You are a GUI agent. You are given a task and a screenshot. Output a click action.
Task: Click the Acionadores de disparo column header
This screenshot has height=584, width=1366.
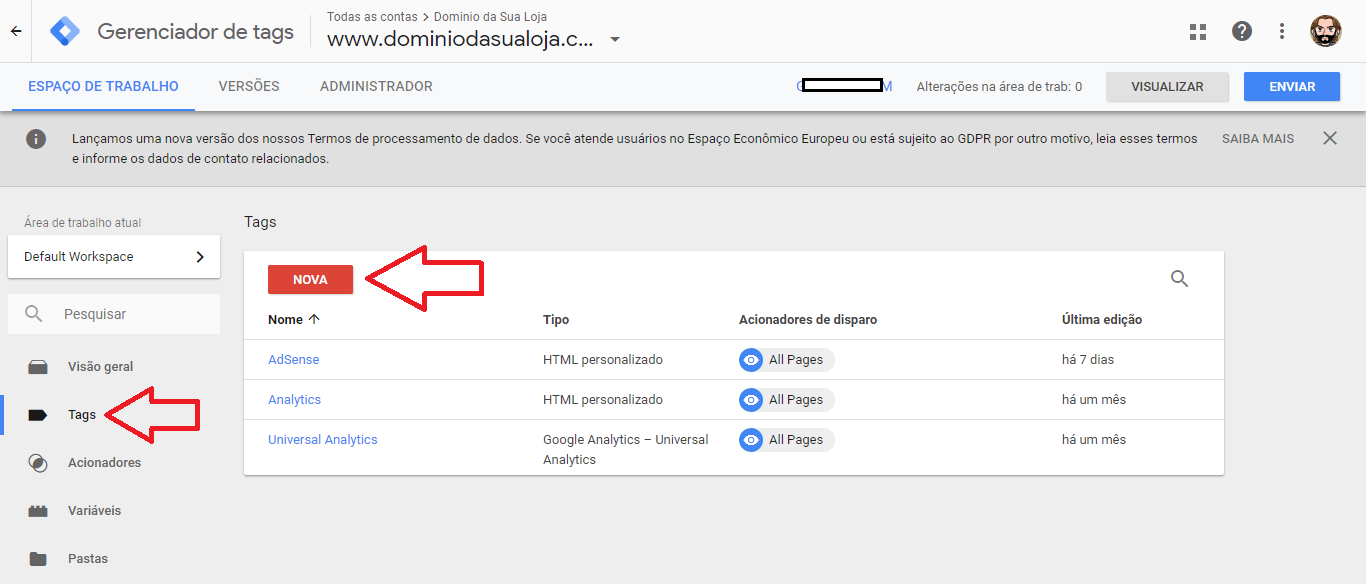808,320
